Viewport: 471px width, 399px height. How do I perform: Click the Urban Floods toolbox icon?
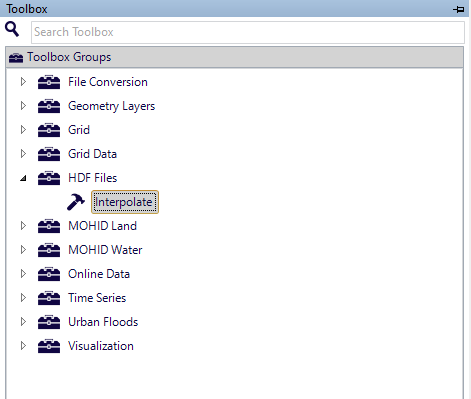pos(49,322)
